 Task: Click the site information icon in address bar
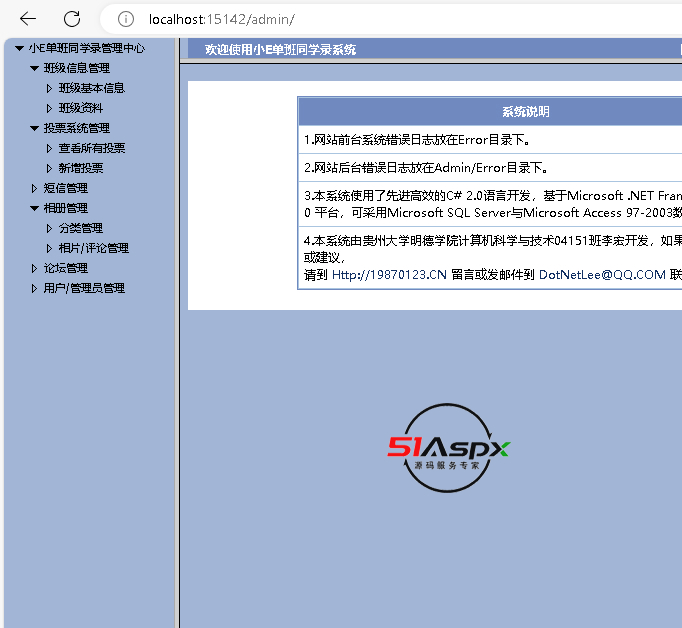point(126,19)
